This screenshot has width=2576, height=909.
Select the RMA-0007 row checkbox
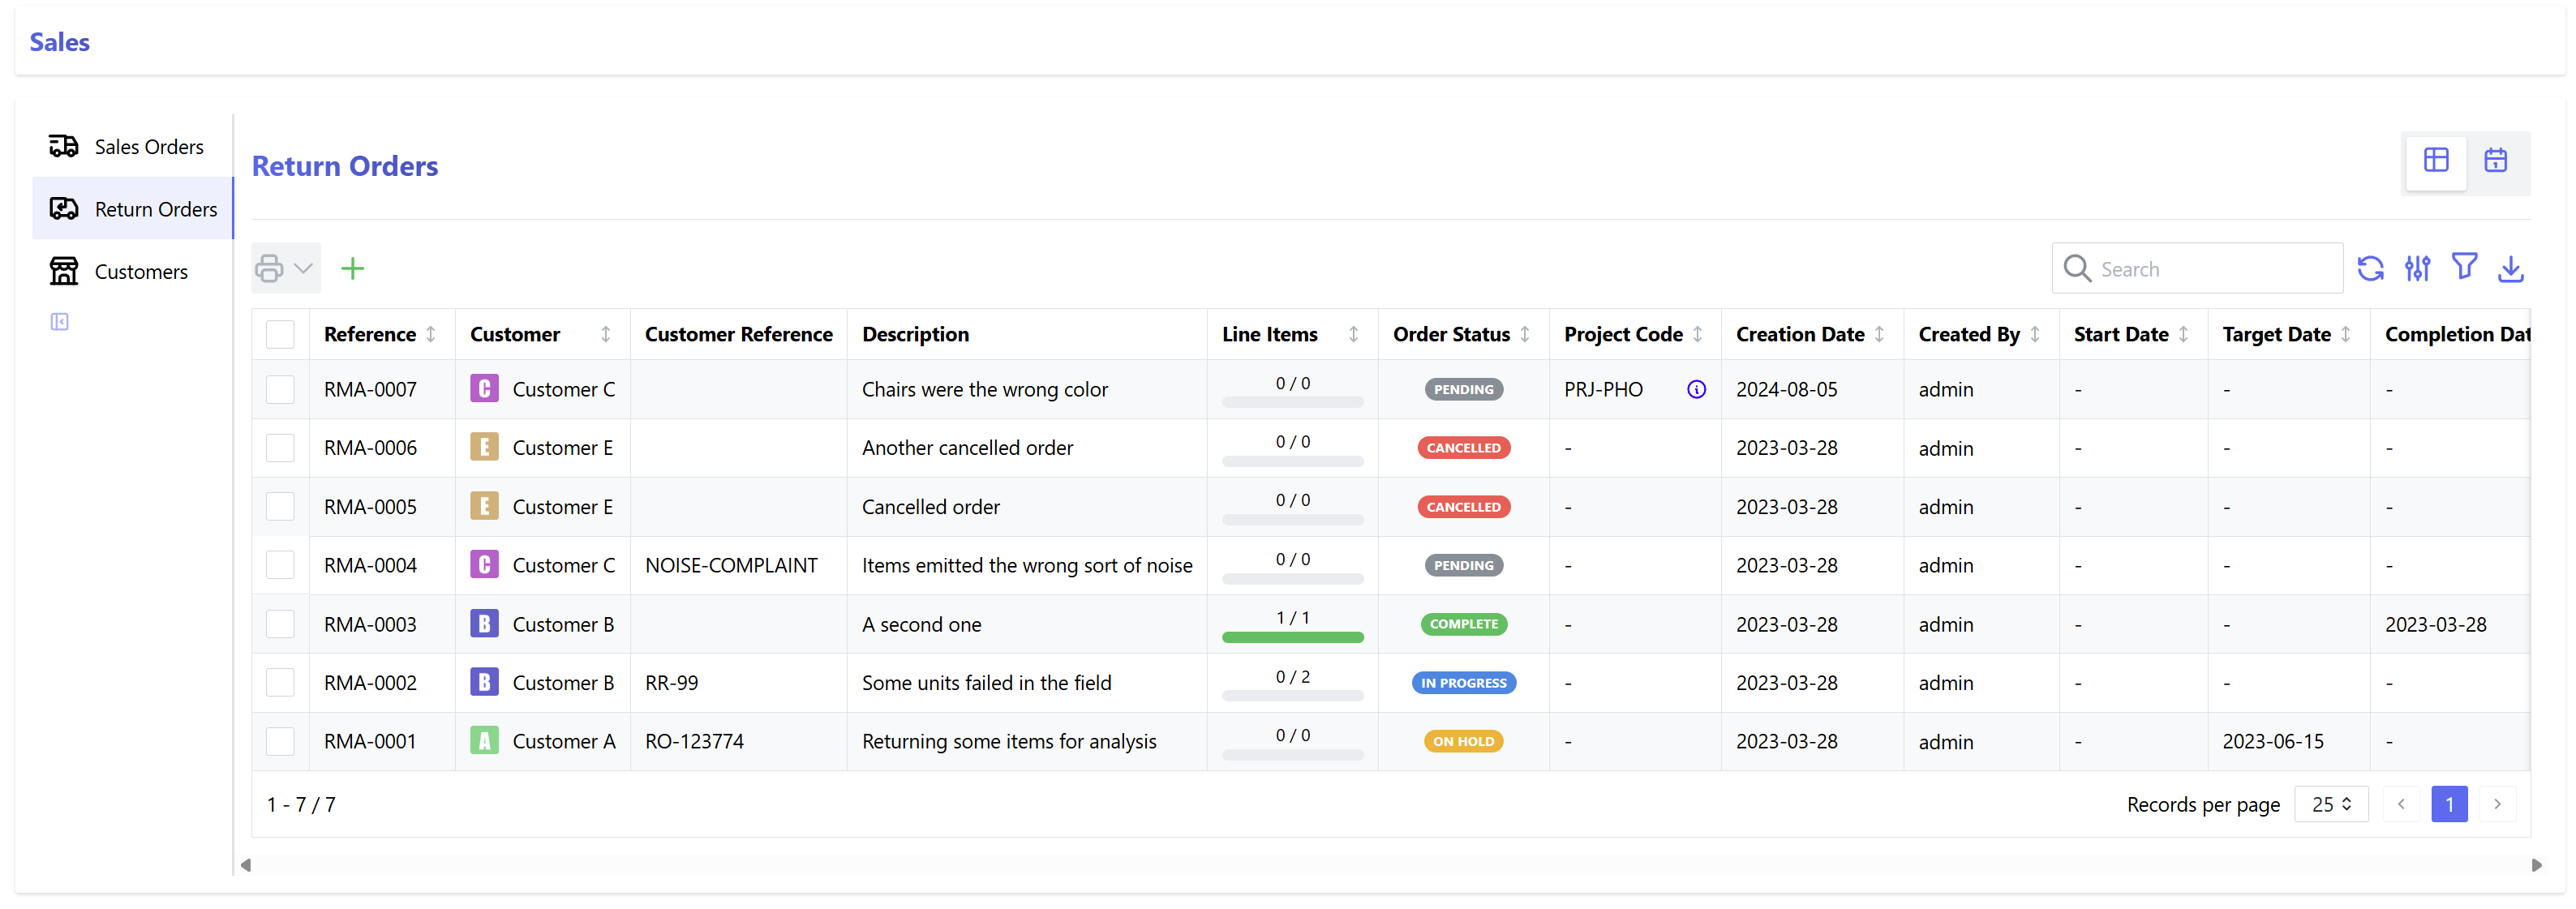point(280,389)
